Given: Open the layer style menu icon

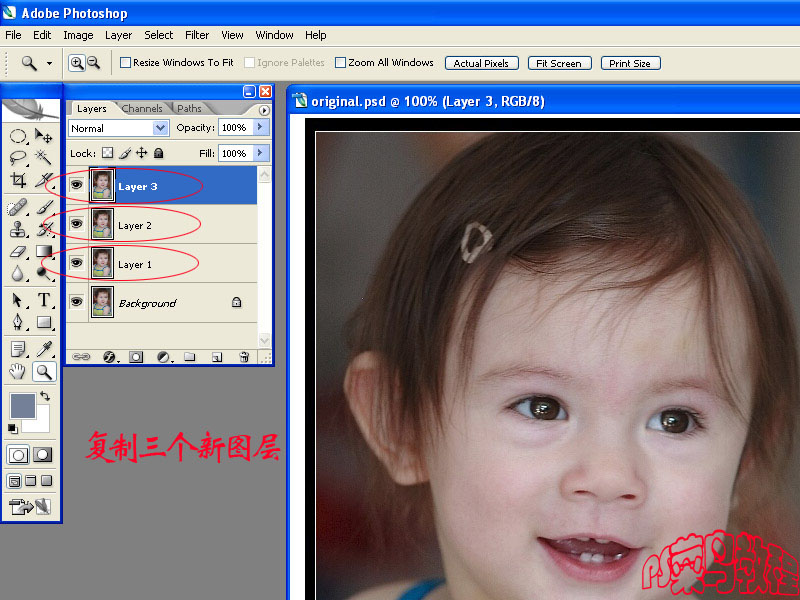Looking at the screenshot, I should point(110,357).
